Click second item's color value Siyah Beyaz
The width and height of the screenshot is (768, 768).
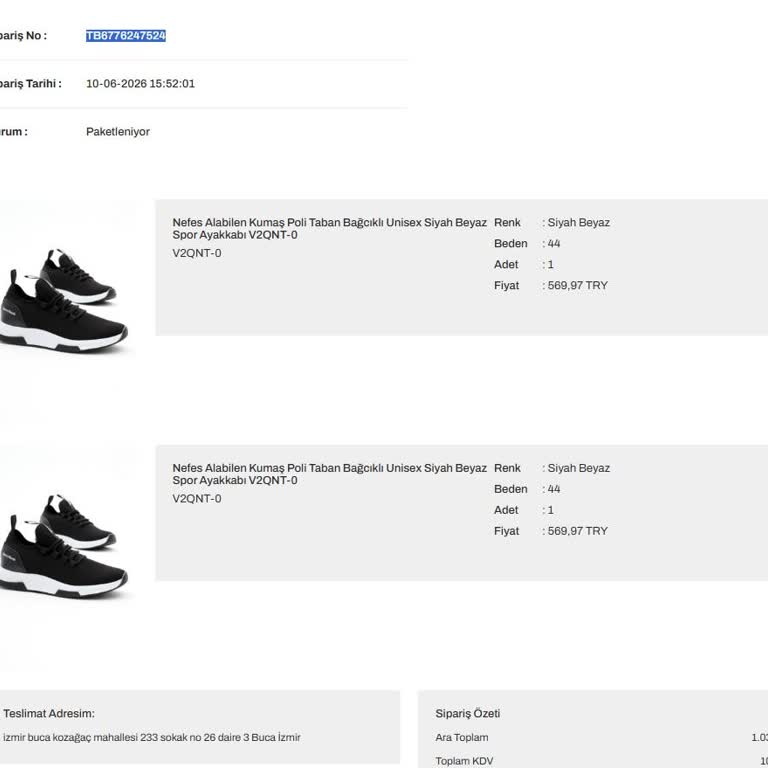(x=578, y=468)
